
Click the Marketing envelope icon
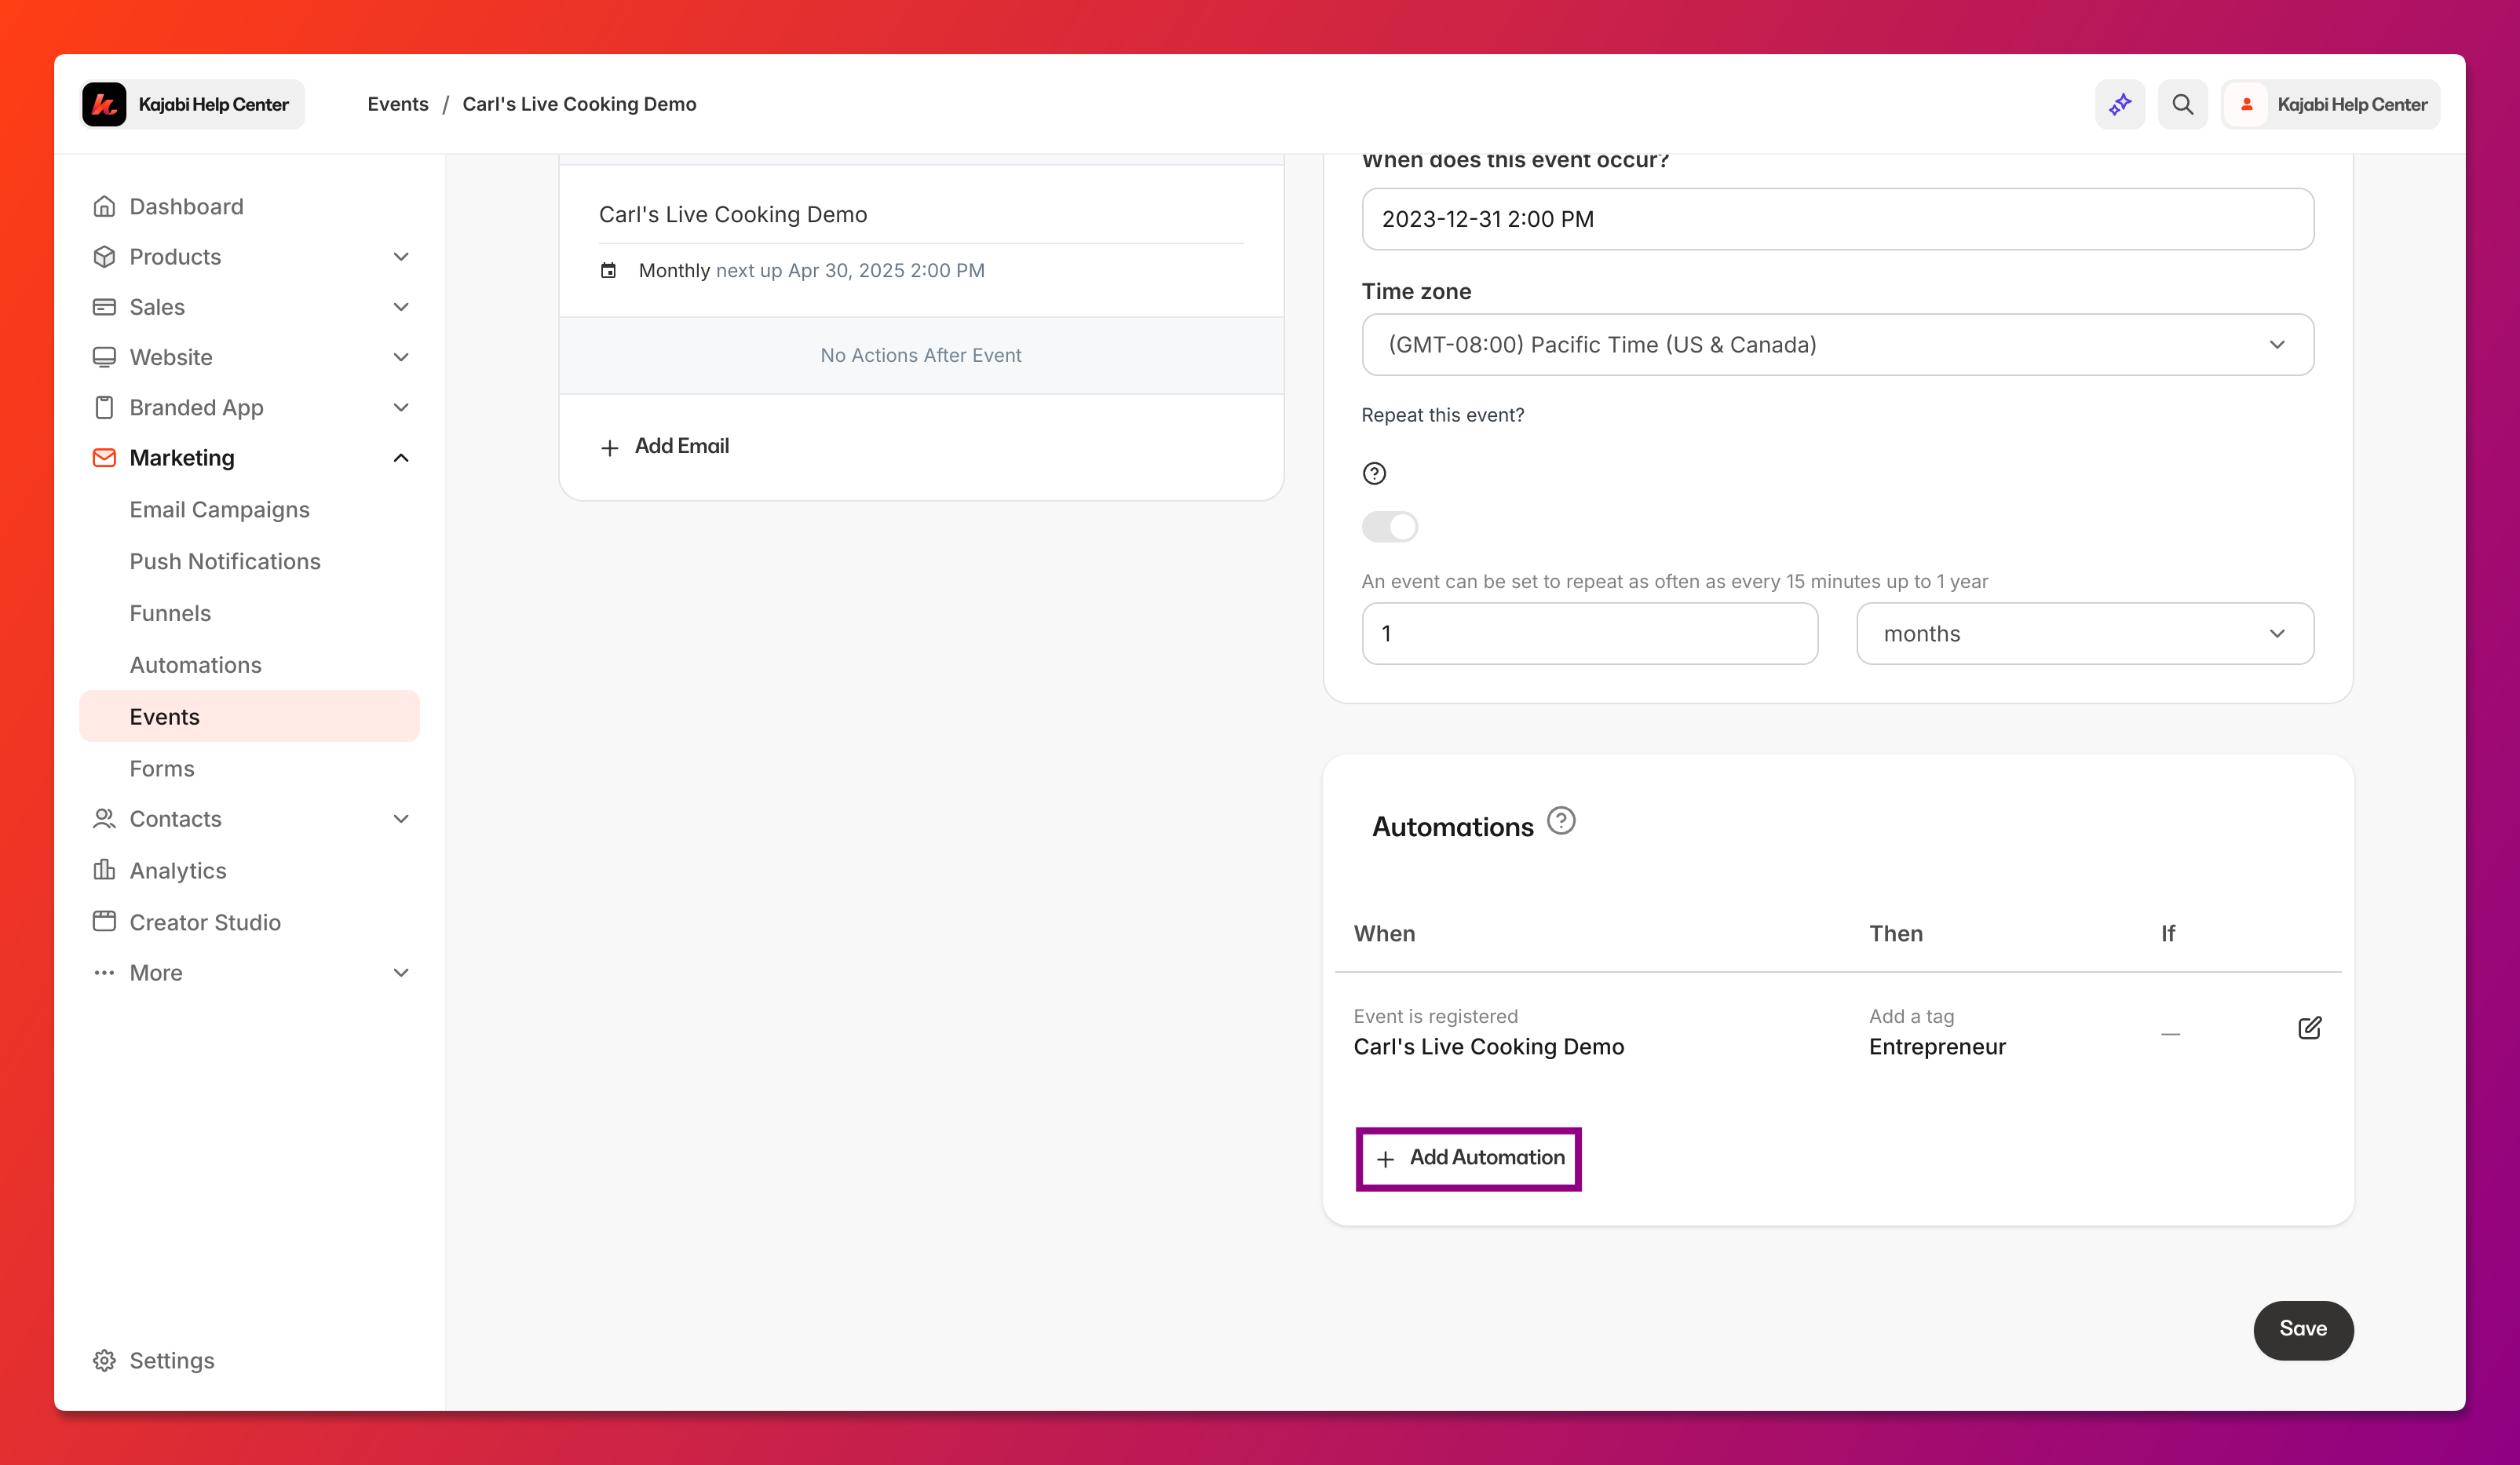pyautogui.click(x=104, y=457)
